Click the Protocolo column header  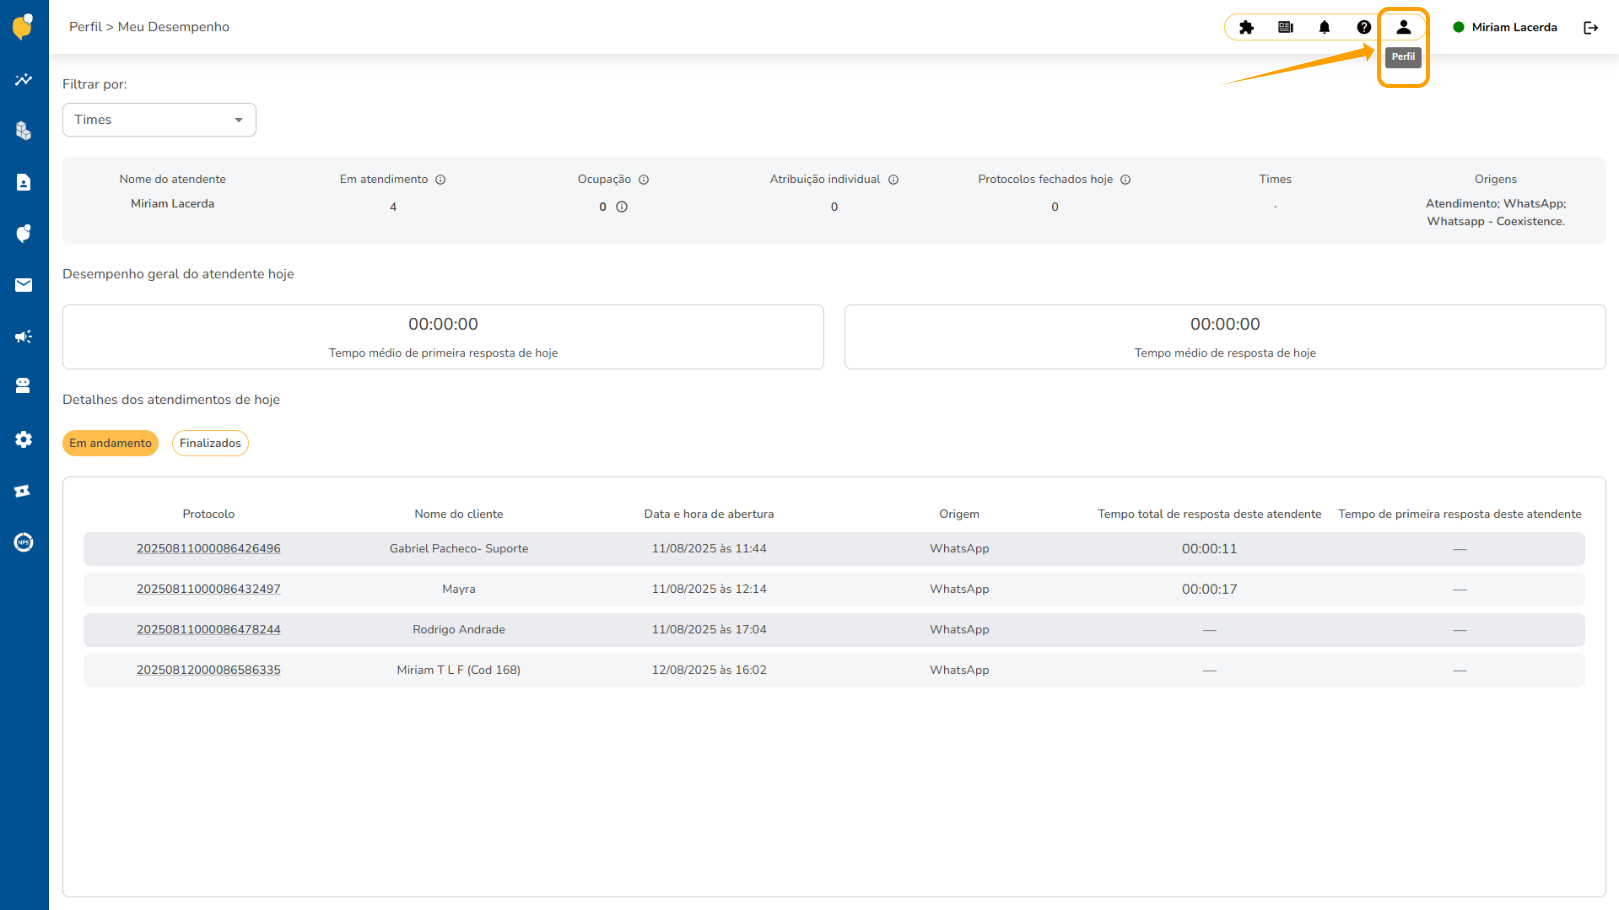point(208,514)
